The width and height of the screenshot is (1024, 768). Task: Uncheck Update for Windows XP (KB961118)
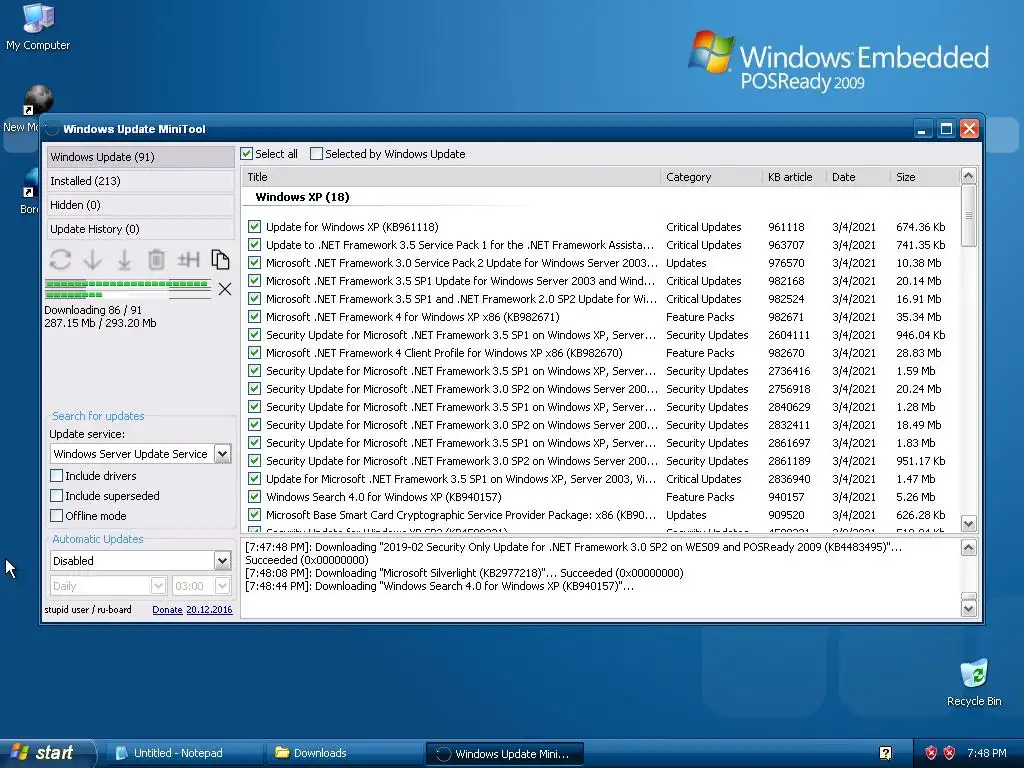tap(255, 227)
